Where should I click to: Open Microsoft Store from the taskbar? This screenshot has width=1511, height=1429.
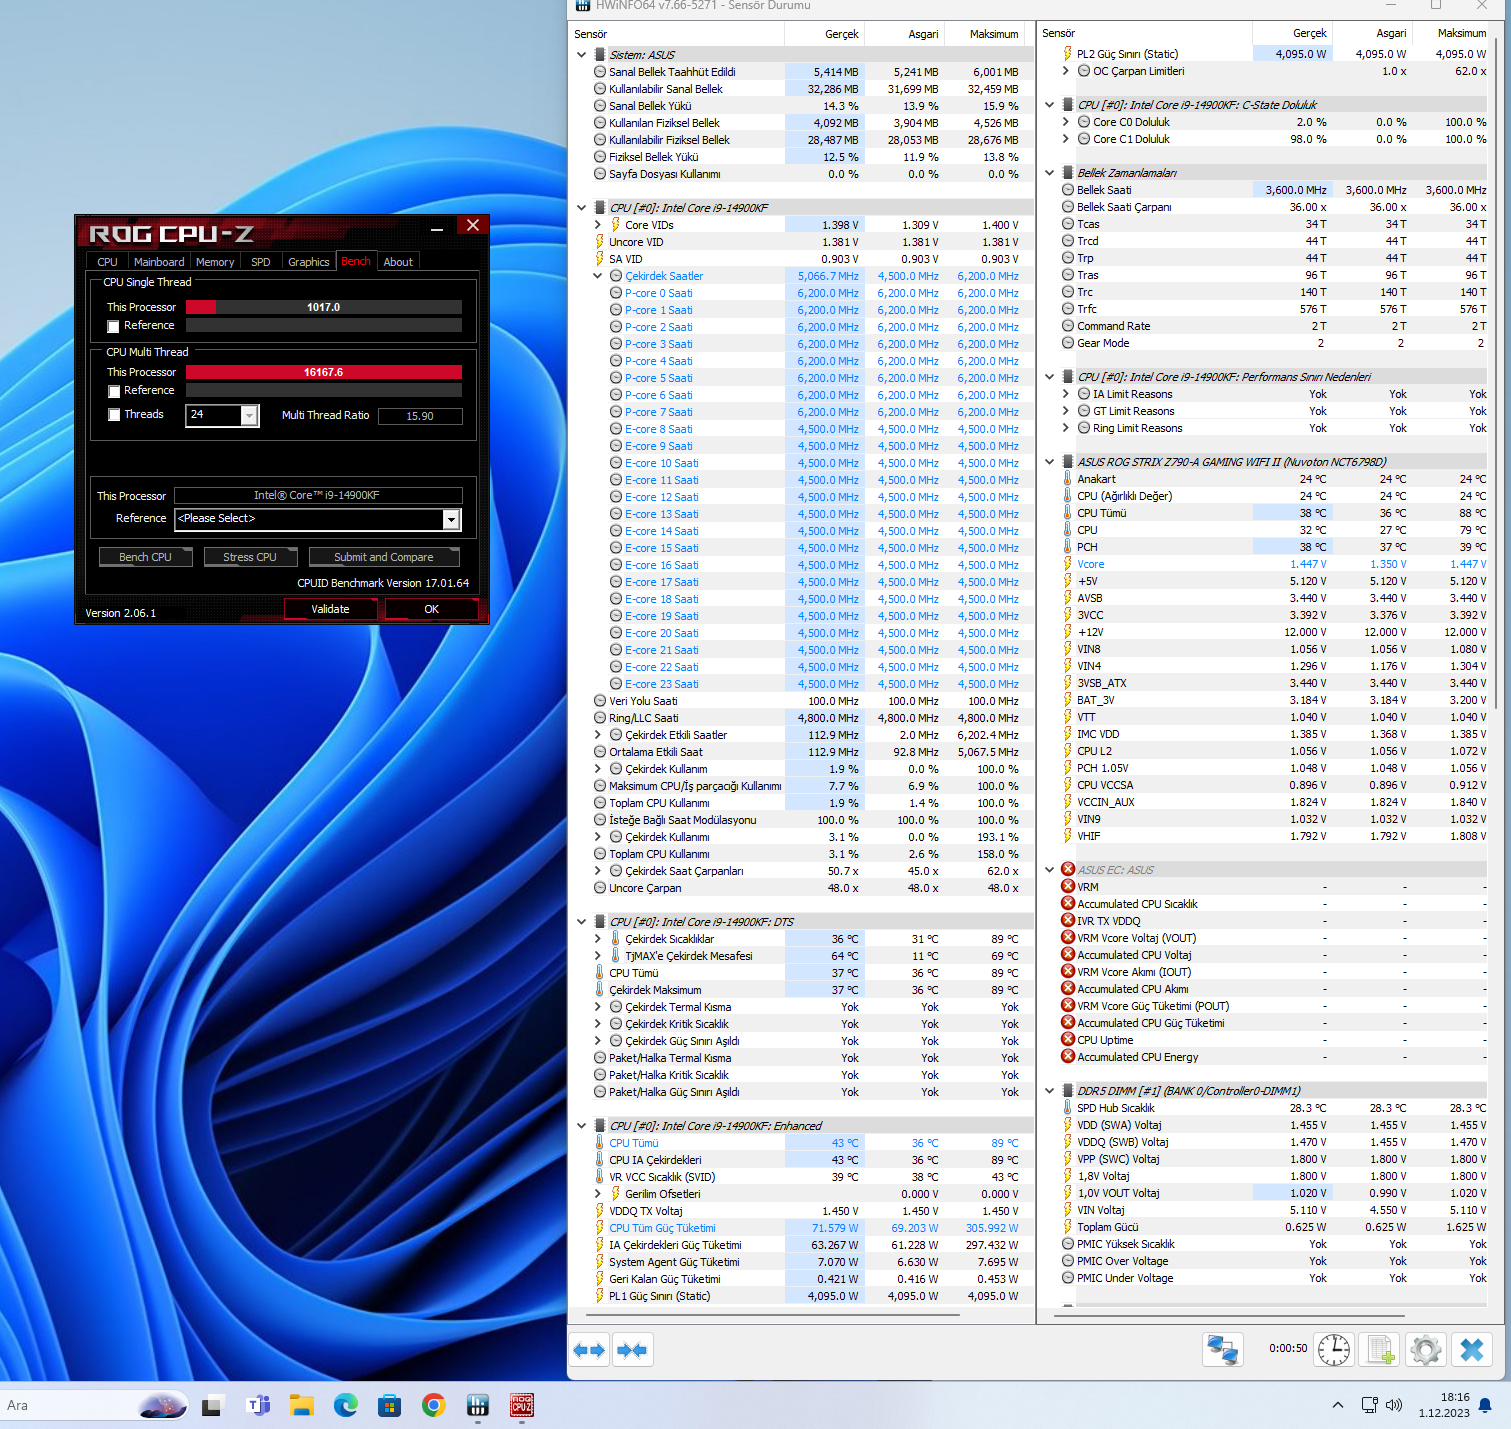point(390,1406)
